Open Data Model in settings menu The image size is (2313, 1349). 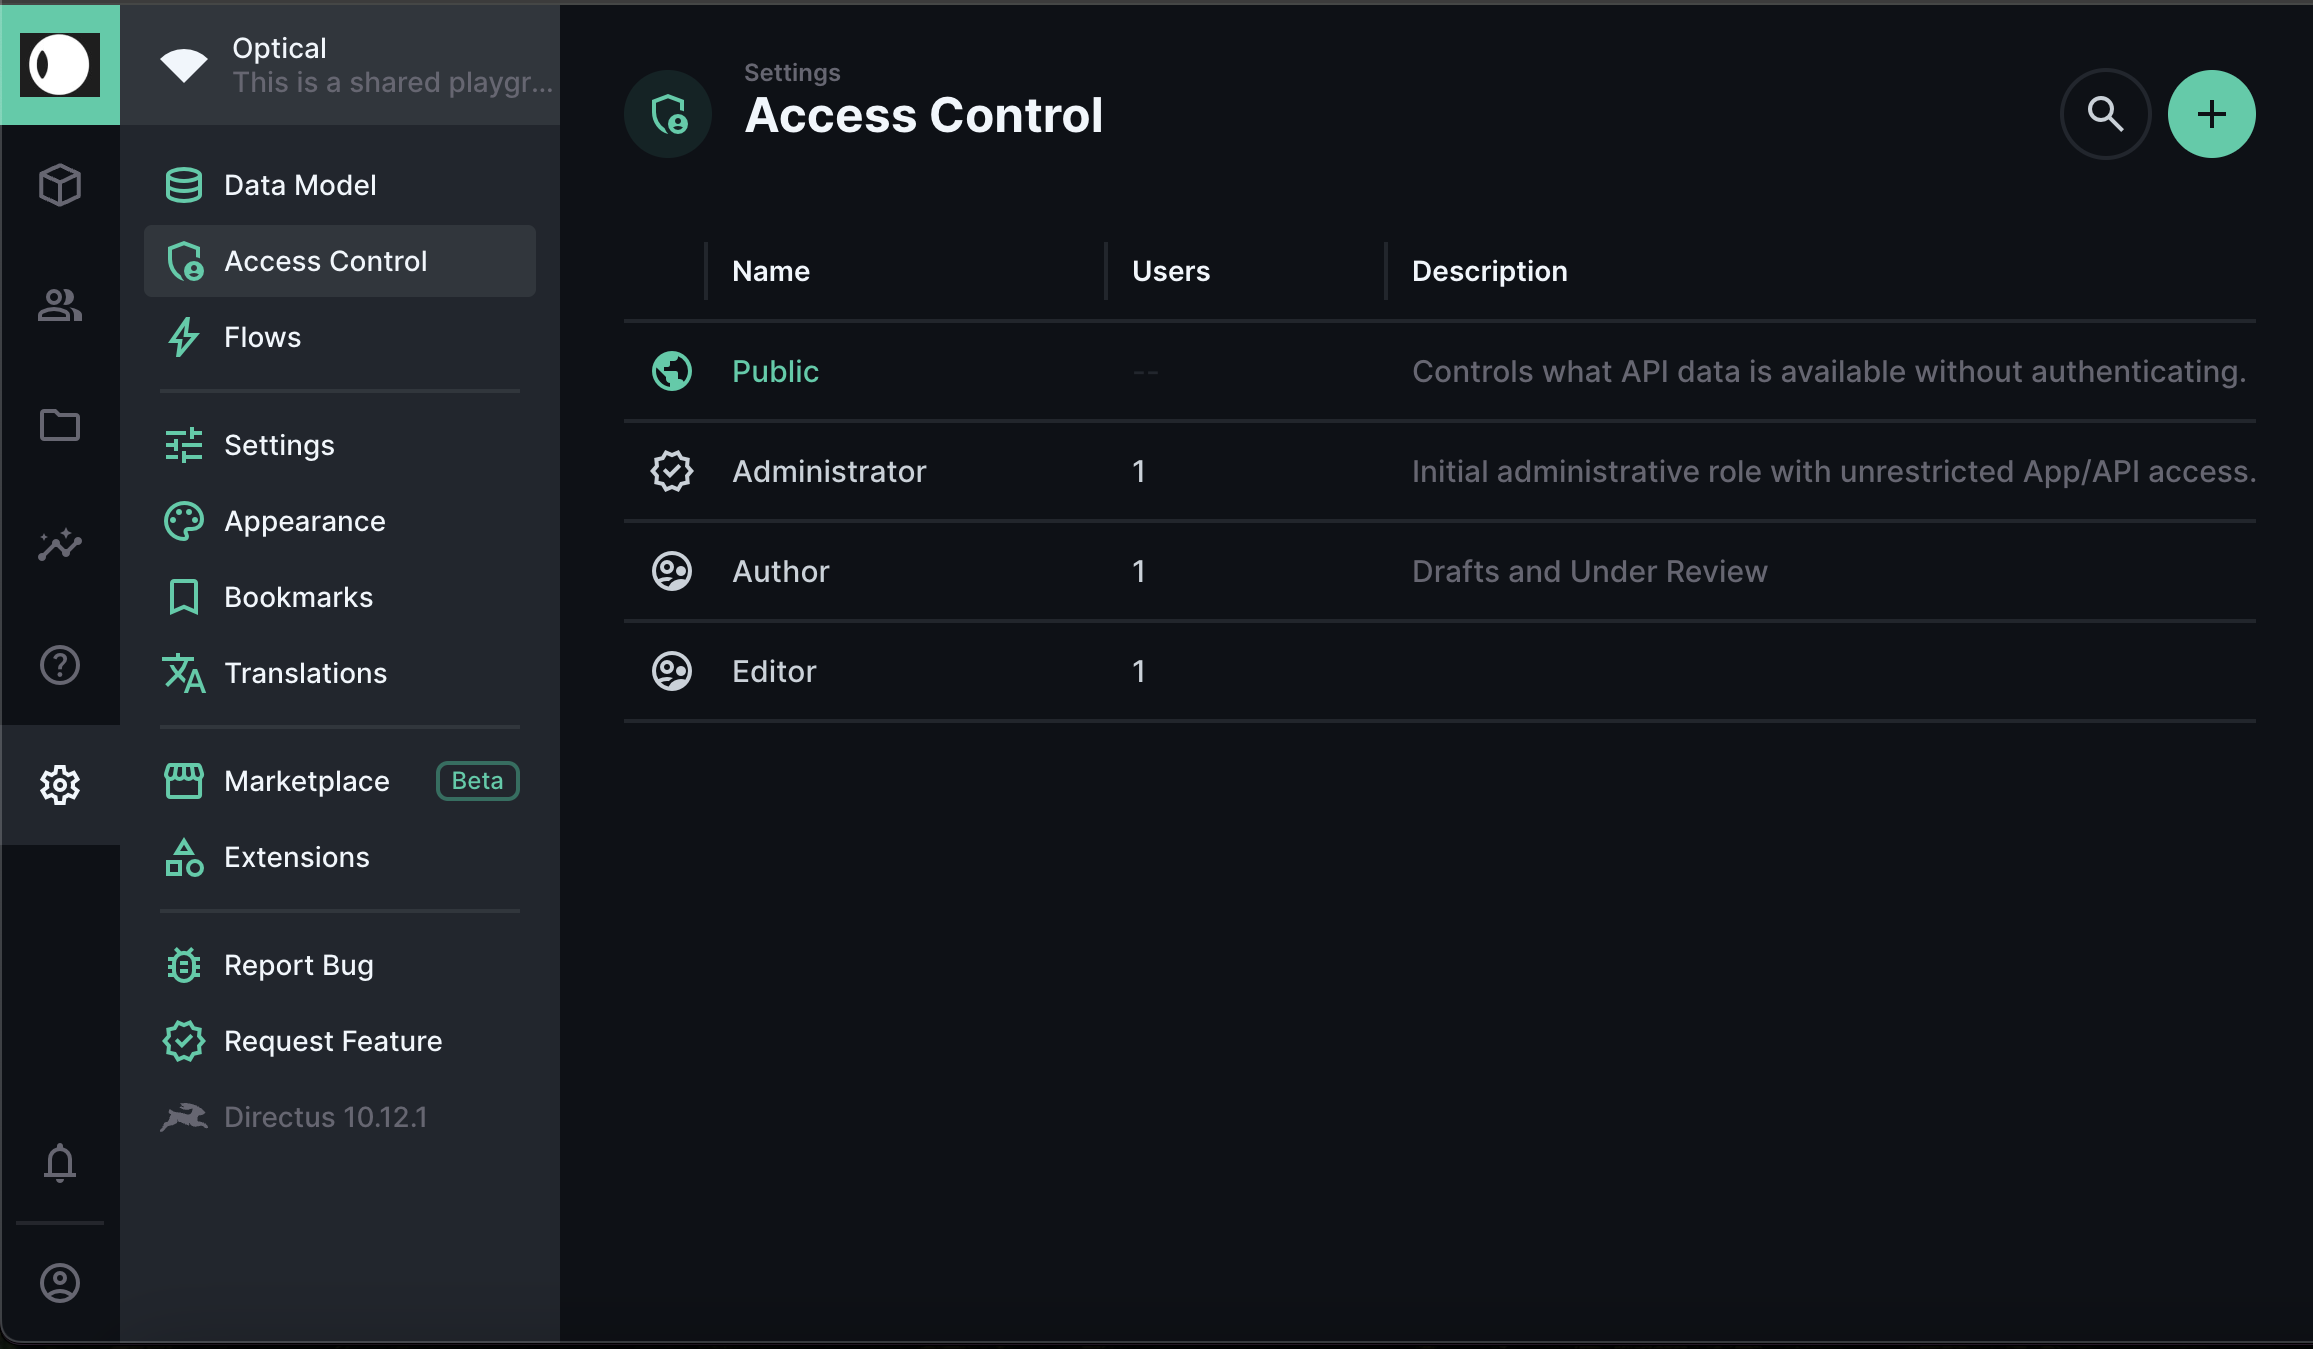pyautogui.click(x=340, y=185)
